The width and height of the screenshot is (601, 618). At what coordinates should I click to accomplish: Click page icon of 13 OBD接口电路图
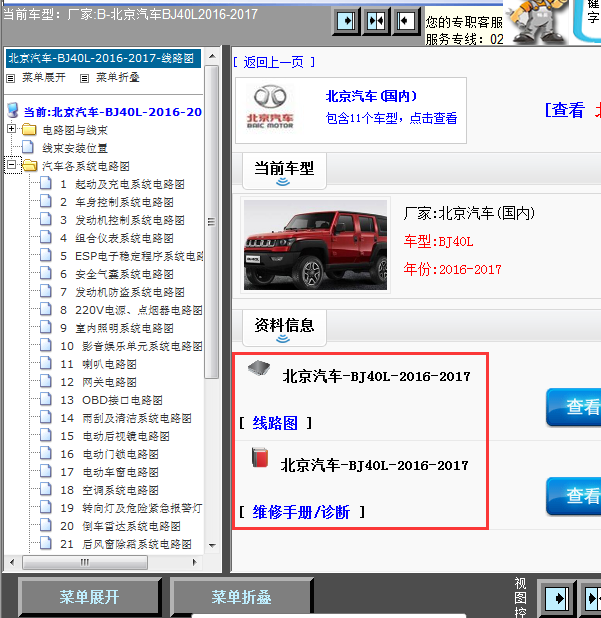pos(46,399)
